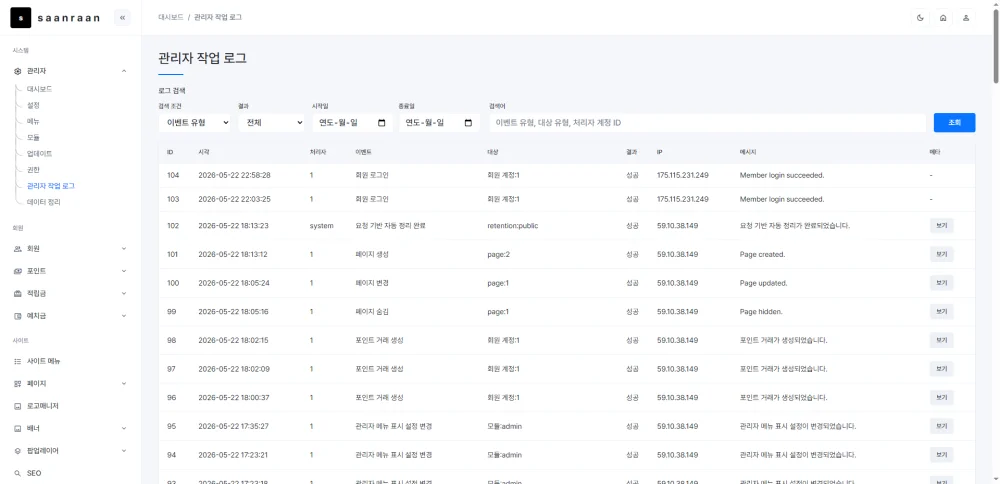Click 보기 for log ID 100
Viewport: 1000px width, 484px height.
tap(941, 283)
